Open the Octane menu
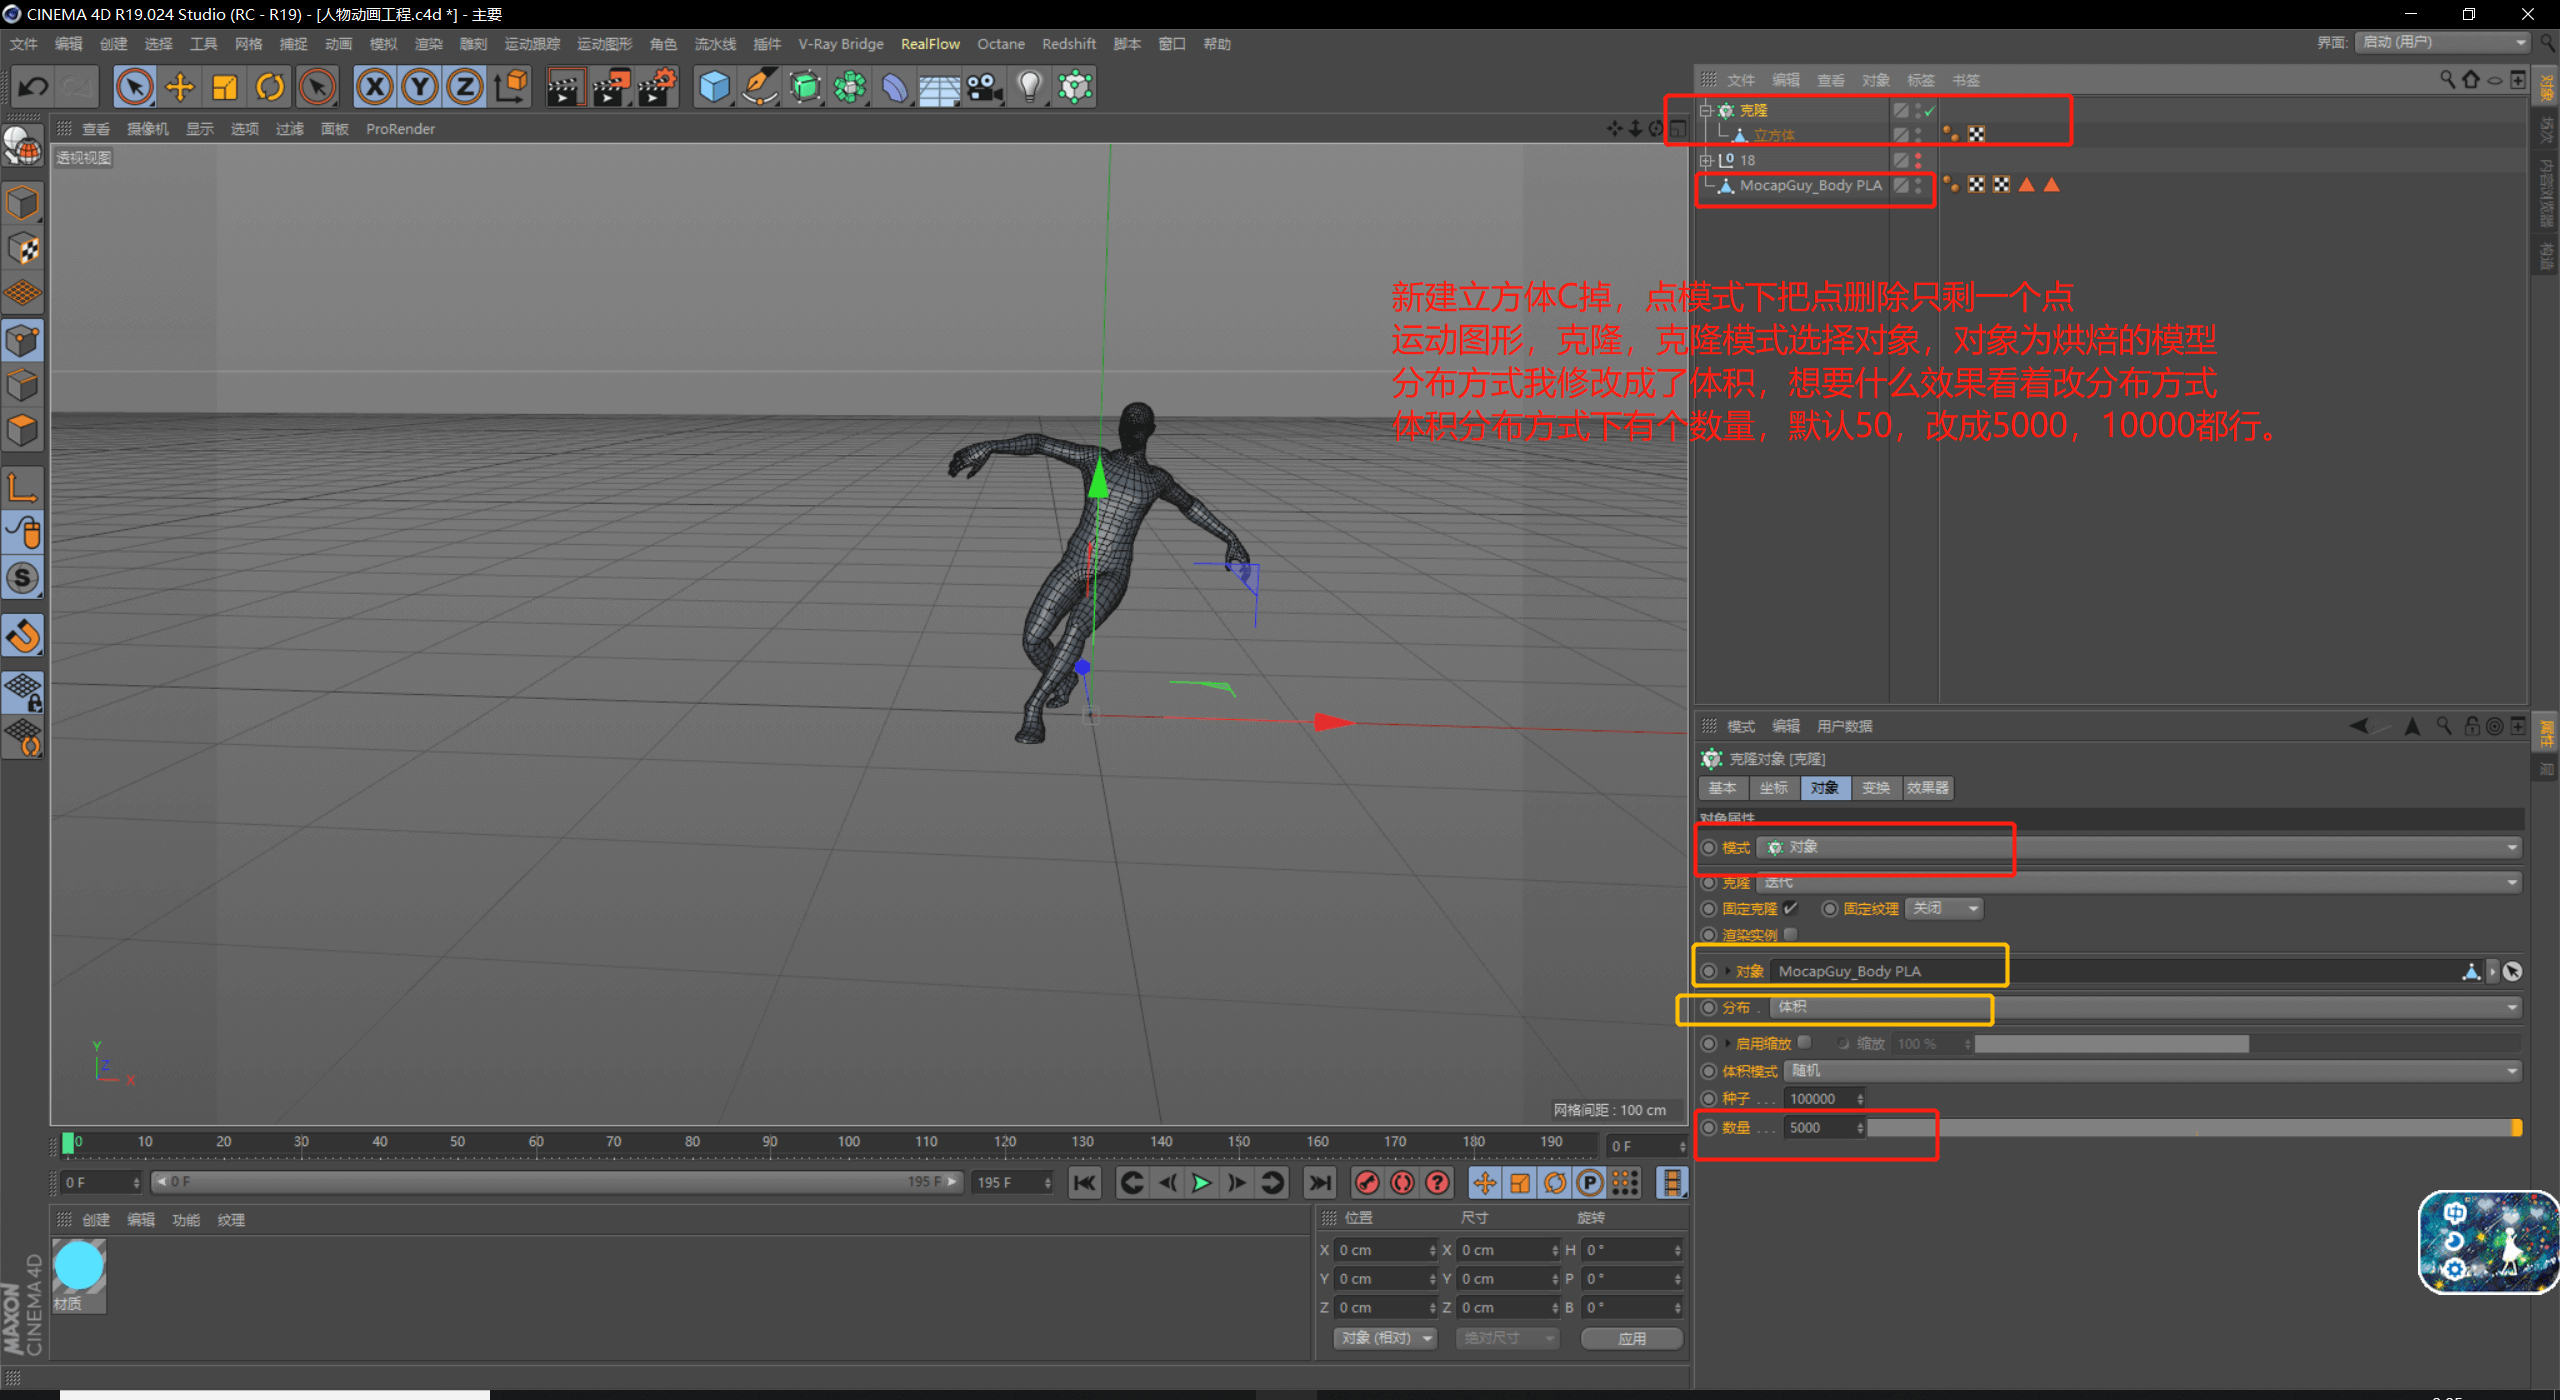 (x=1001, y=44)
